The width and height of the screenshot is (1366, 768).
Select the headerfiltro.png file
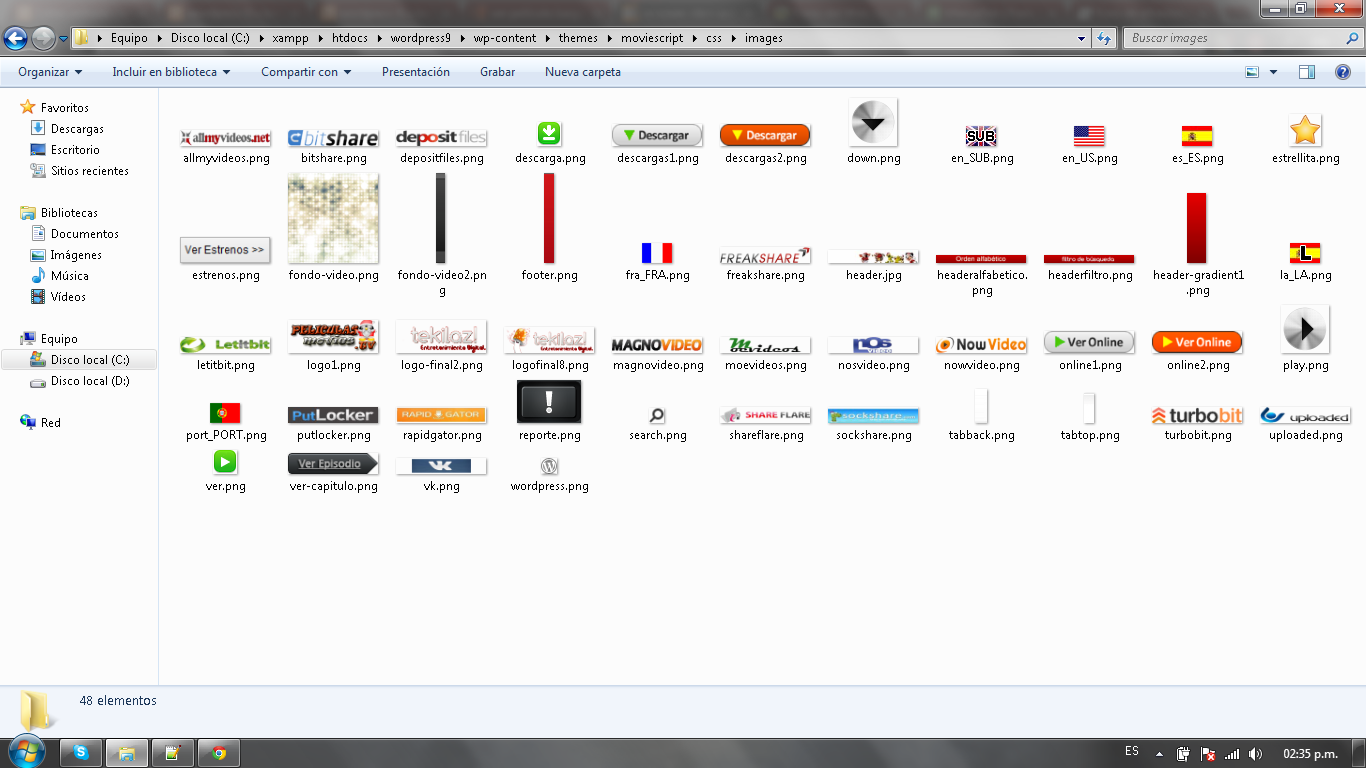(1089, 260)
